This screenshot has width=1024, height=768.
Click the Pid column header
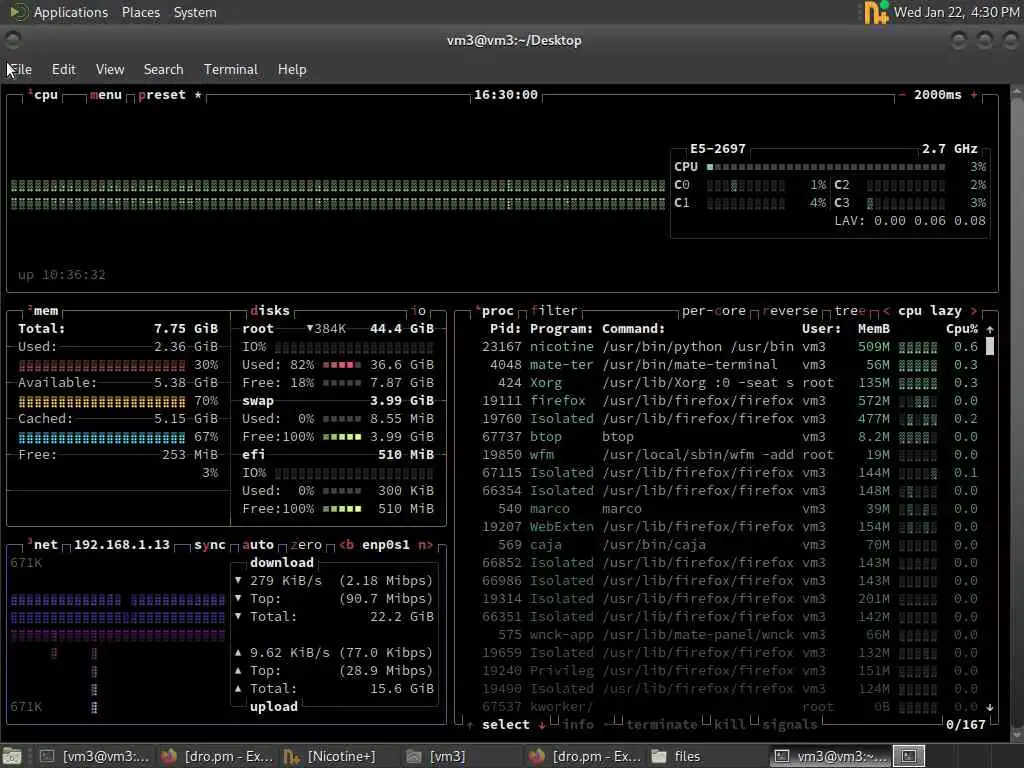pos(505,328)
